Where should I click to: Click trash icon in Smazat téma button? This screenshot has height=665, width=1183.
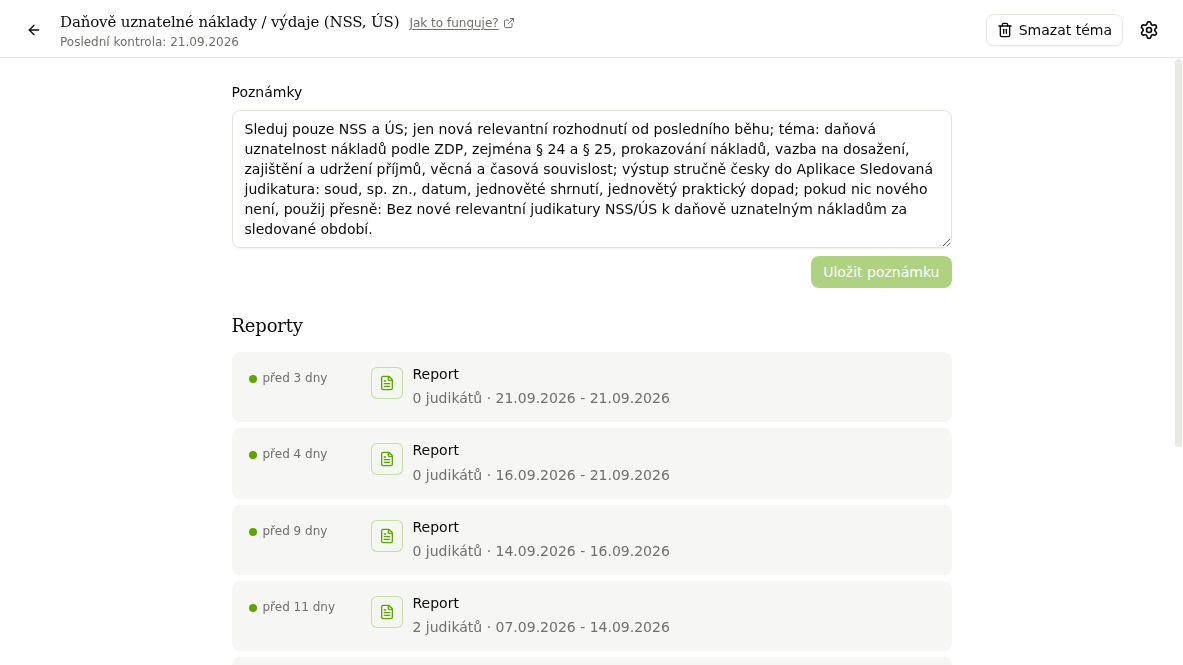click(1004, 30)
